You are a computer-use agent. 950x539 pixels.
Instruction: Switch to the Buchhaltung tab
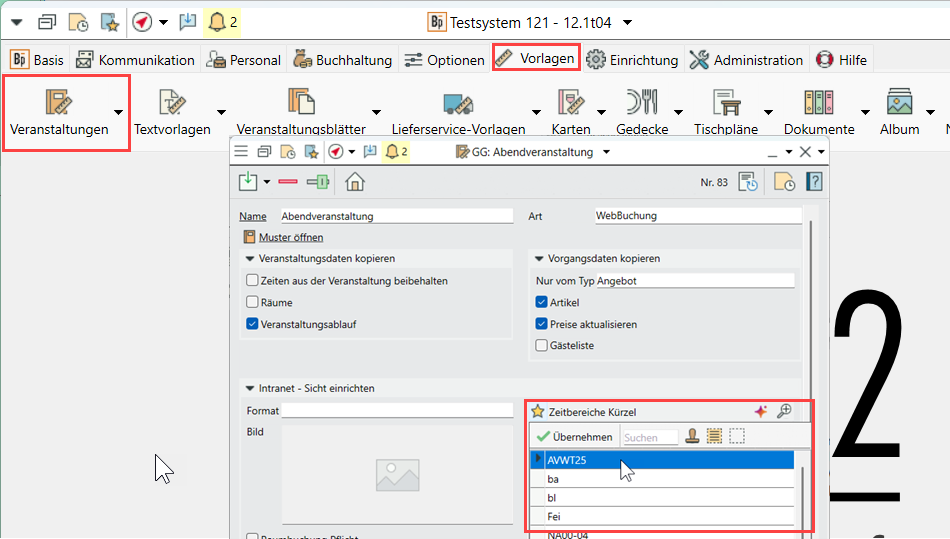343,60
